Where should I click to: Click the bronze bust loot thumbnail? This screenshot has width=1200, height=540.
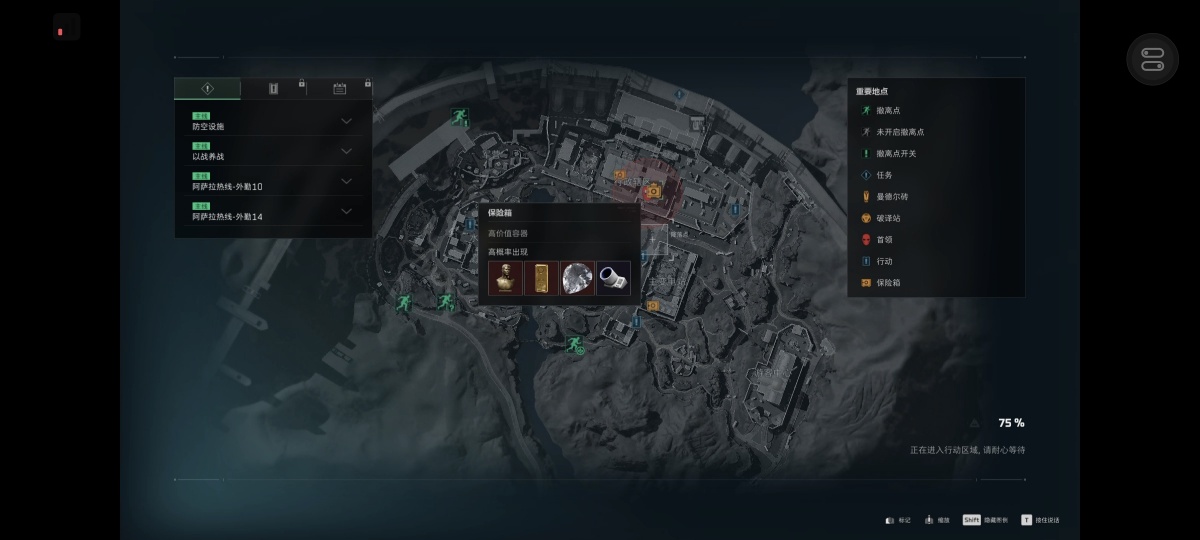(505, 278)
